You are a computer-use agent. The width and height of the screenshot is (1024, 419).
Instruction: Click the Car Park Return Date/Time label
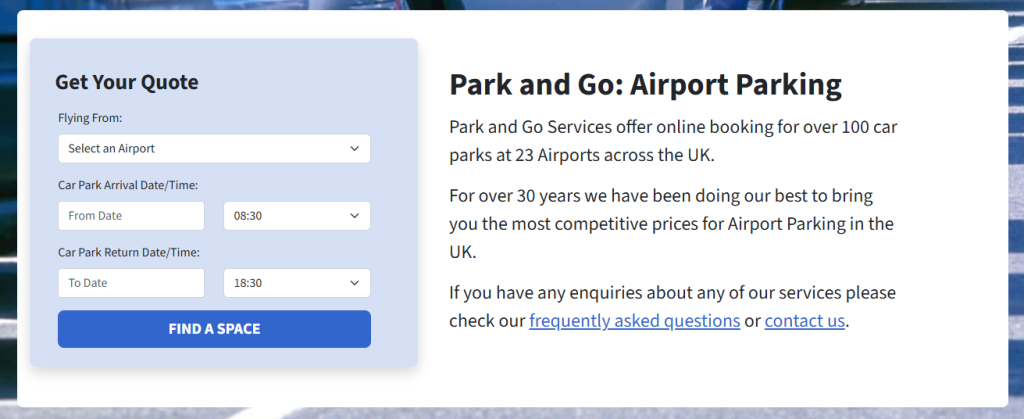tap(128, 252)
